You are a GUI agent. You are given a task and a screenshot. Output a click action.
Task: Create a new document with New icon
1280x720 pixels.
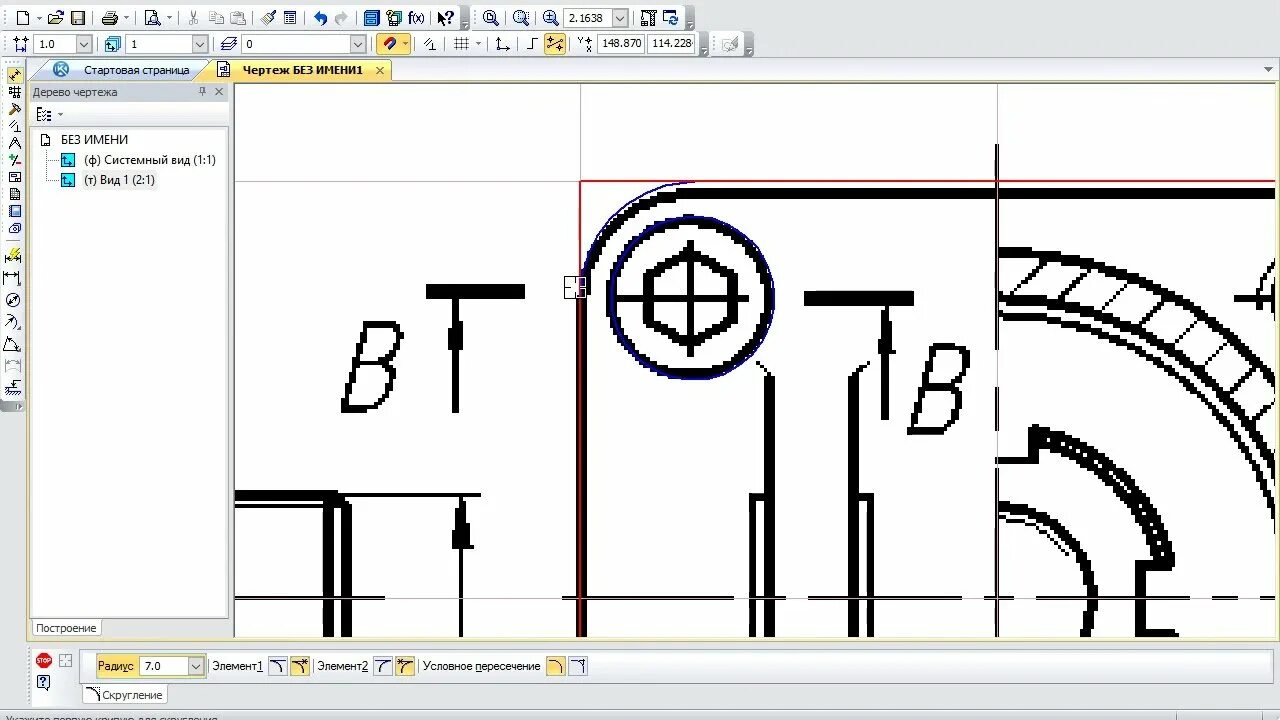[x=22, y=18]
